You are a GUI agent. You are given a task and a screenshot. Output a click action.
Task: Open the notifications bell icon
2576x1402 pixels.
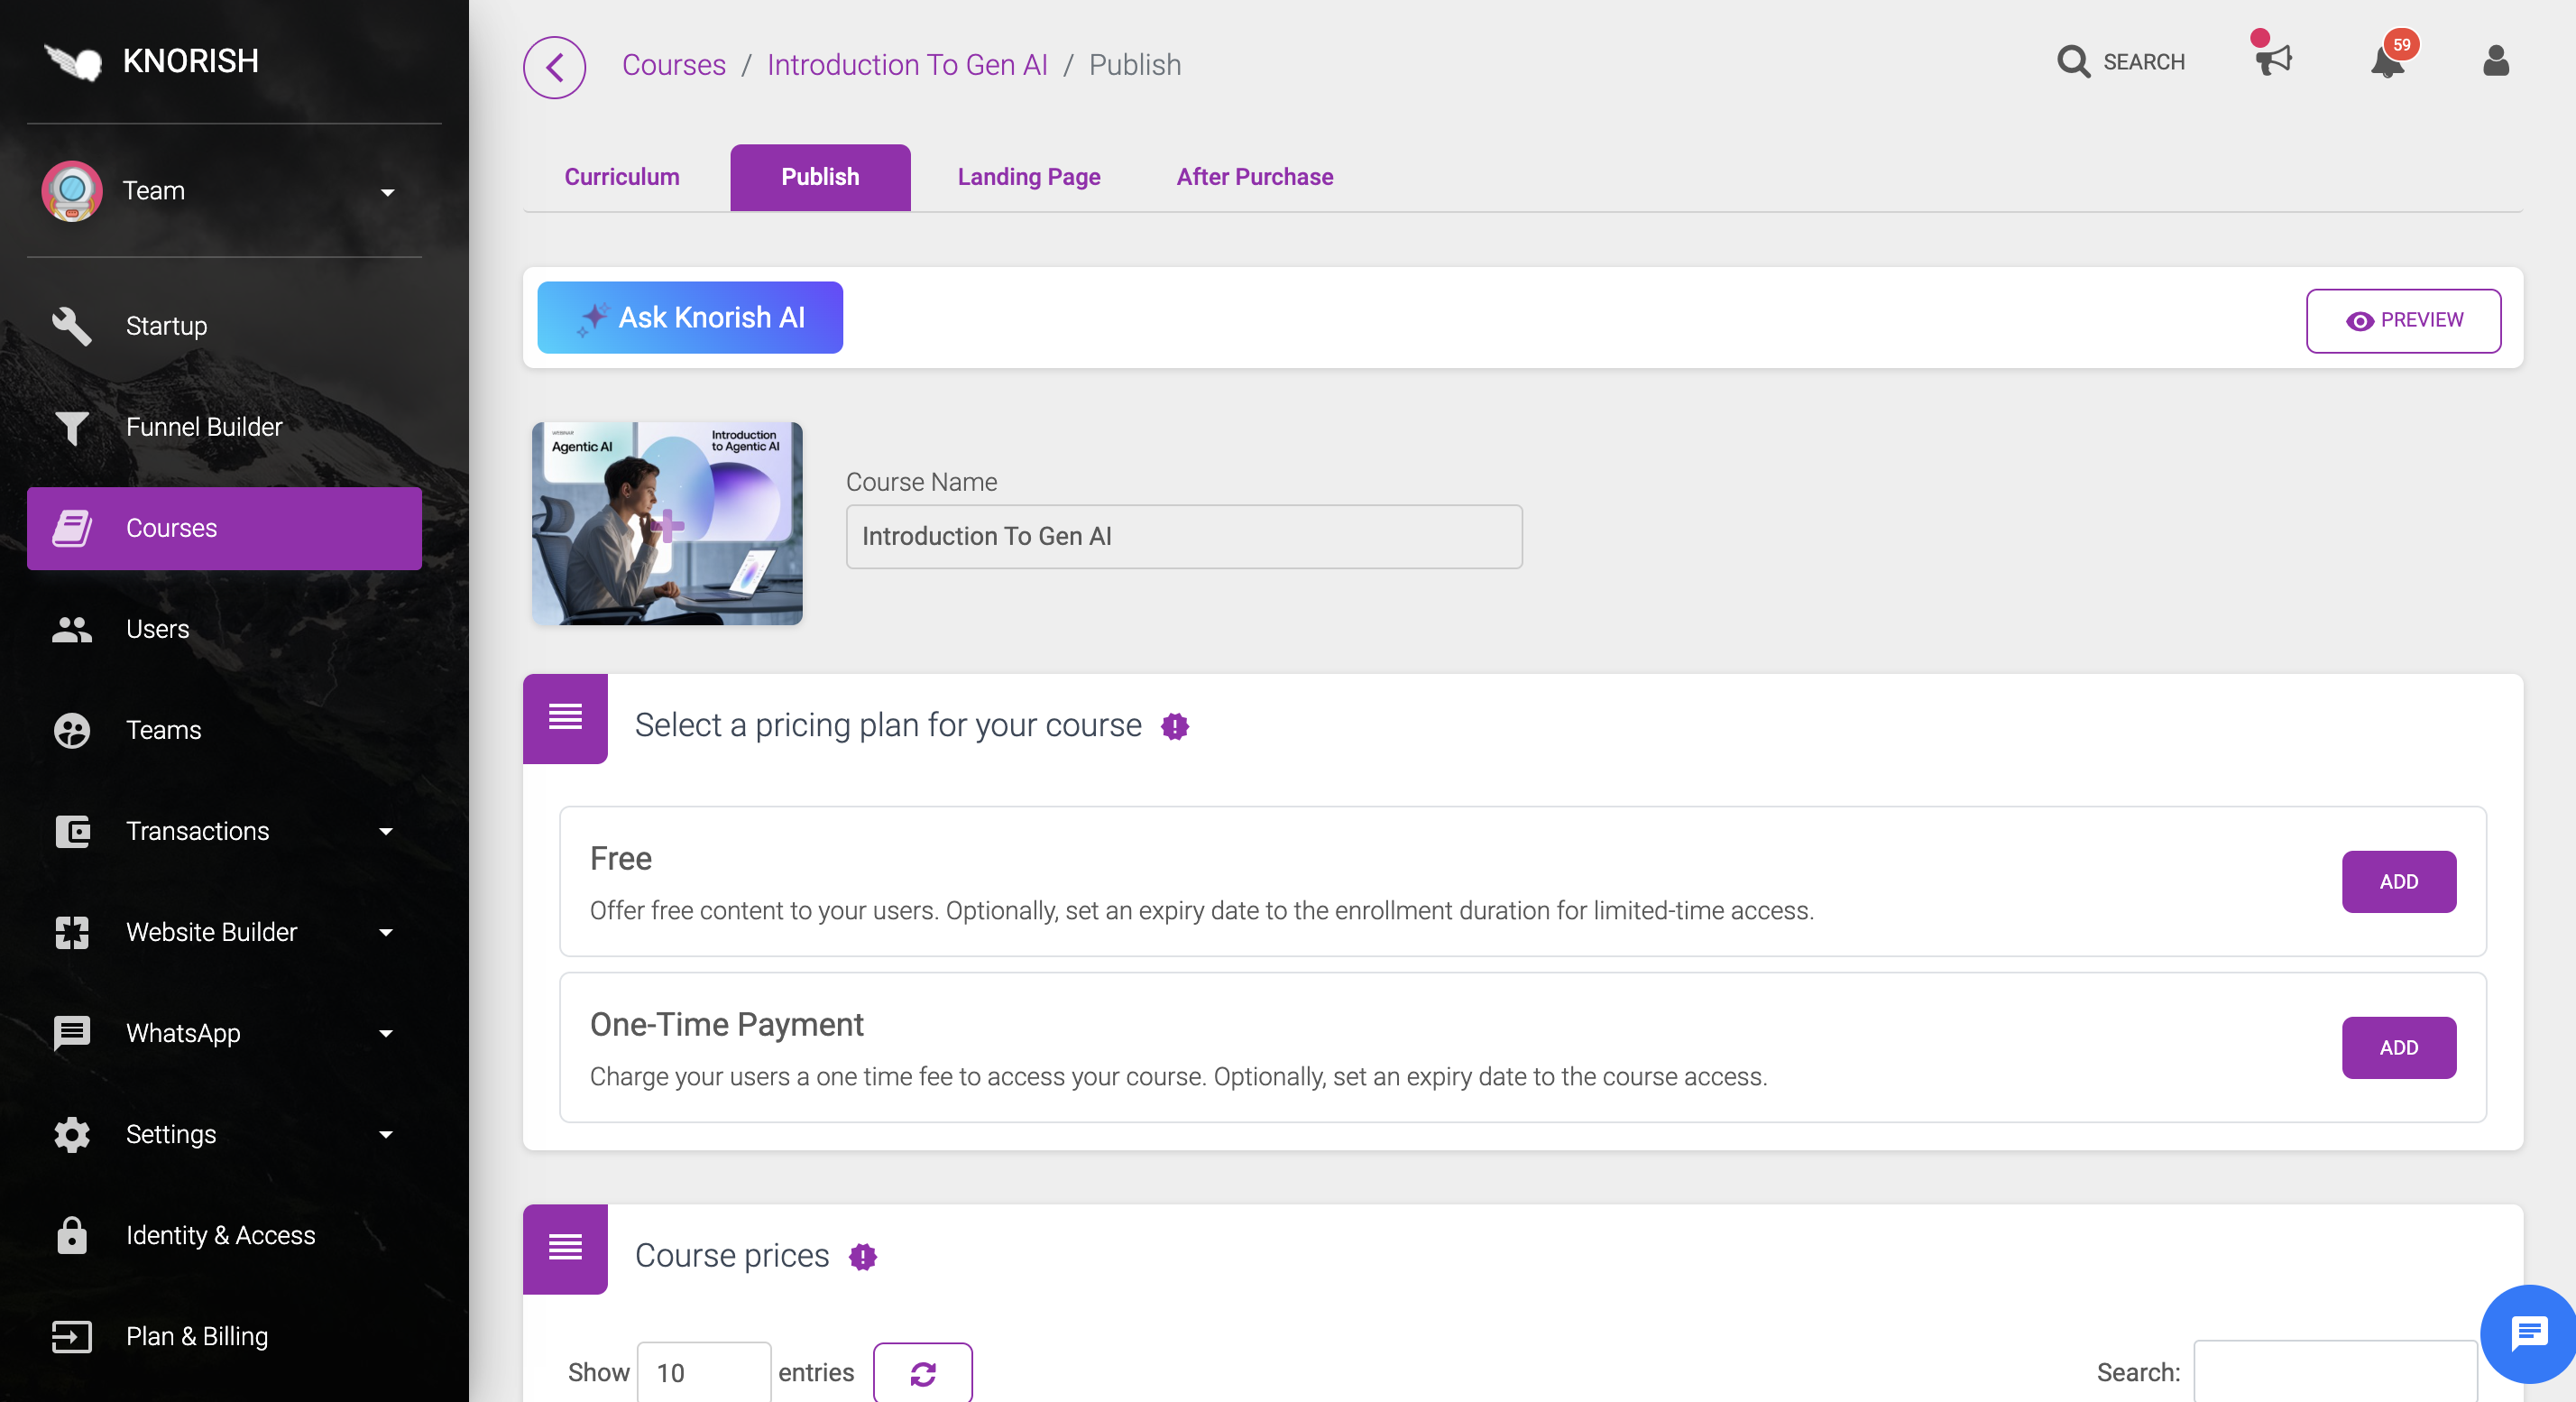2387,62
